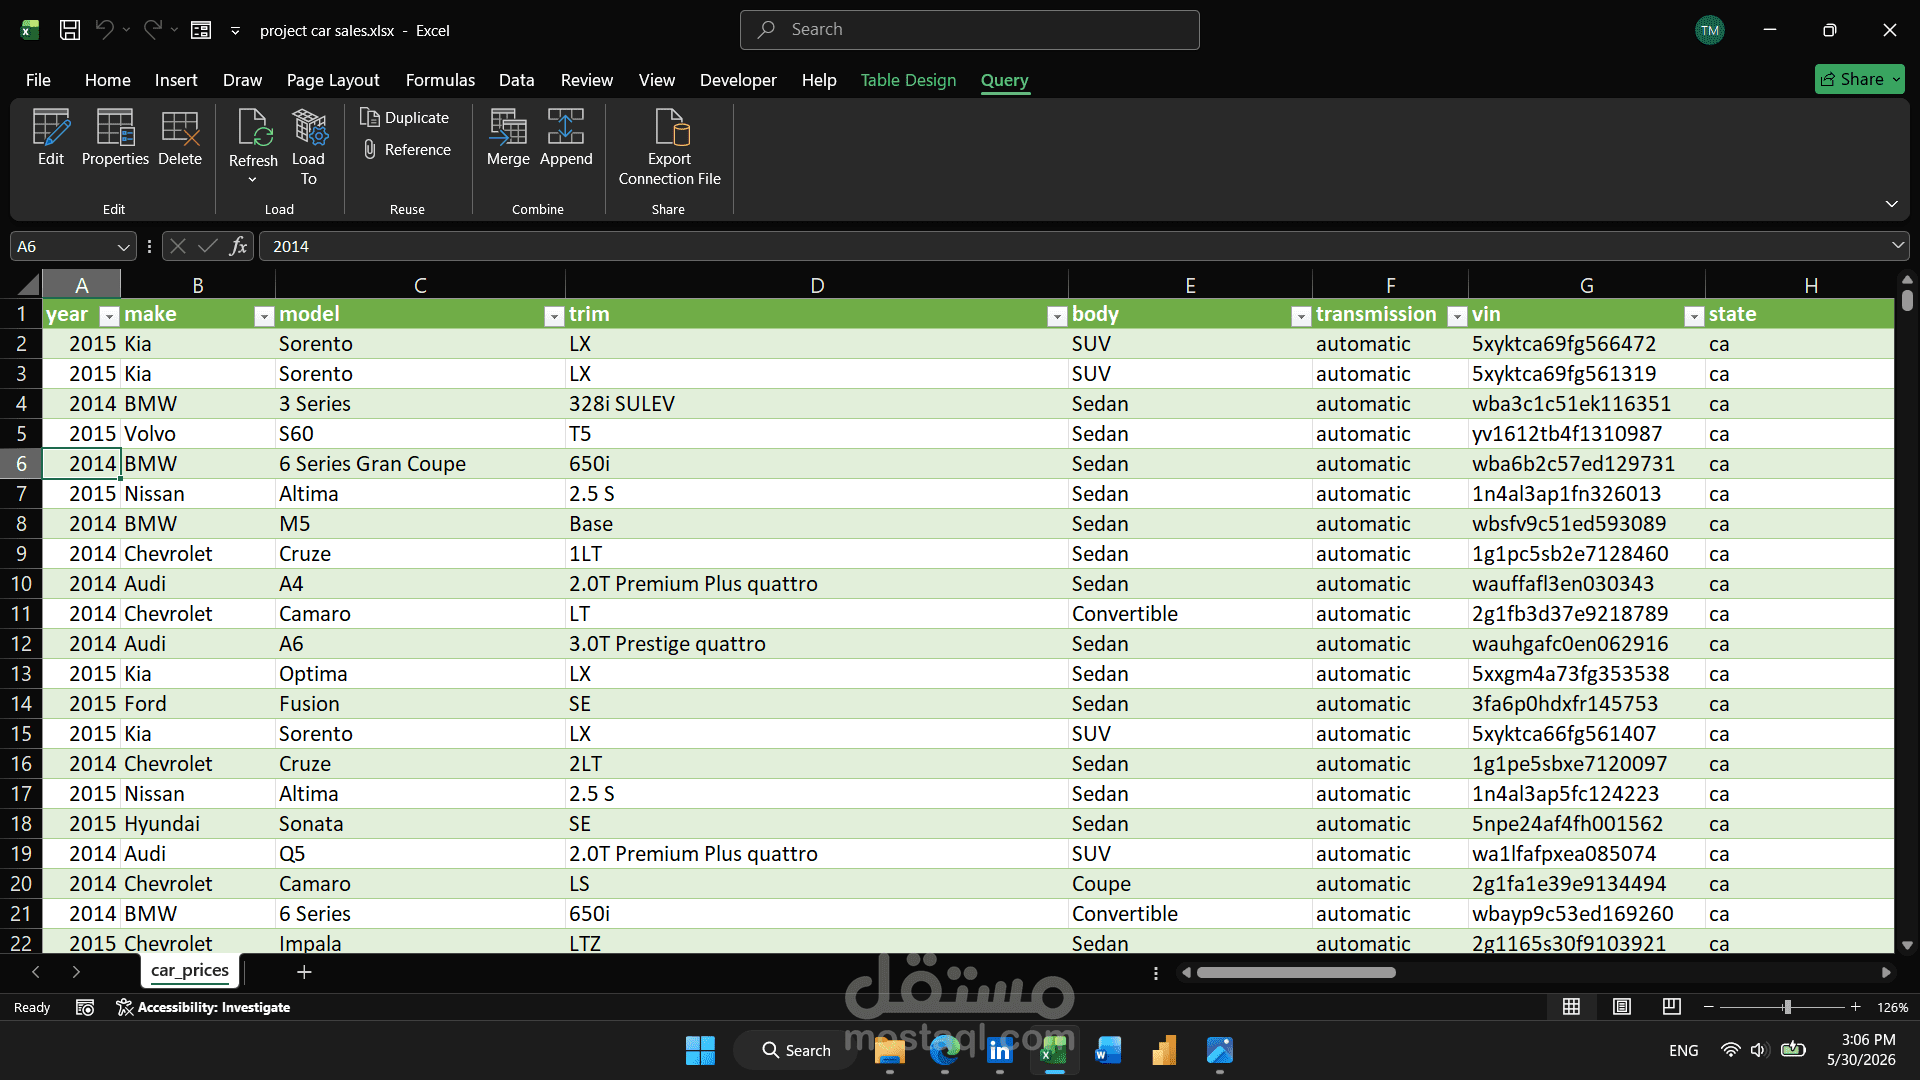Click the Save icon in title bar
Image resolution: width=1920 pixels, height=1080 pixels.
tap(70, 30)
